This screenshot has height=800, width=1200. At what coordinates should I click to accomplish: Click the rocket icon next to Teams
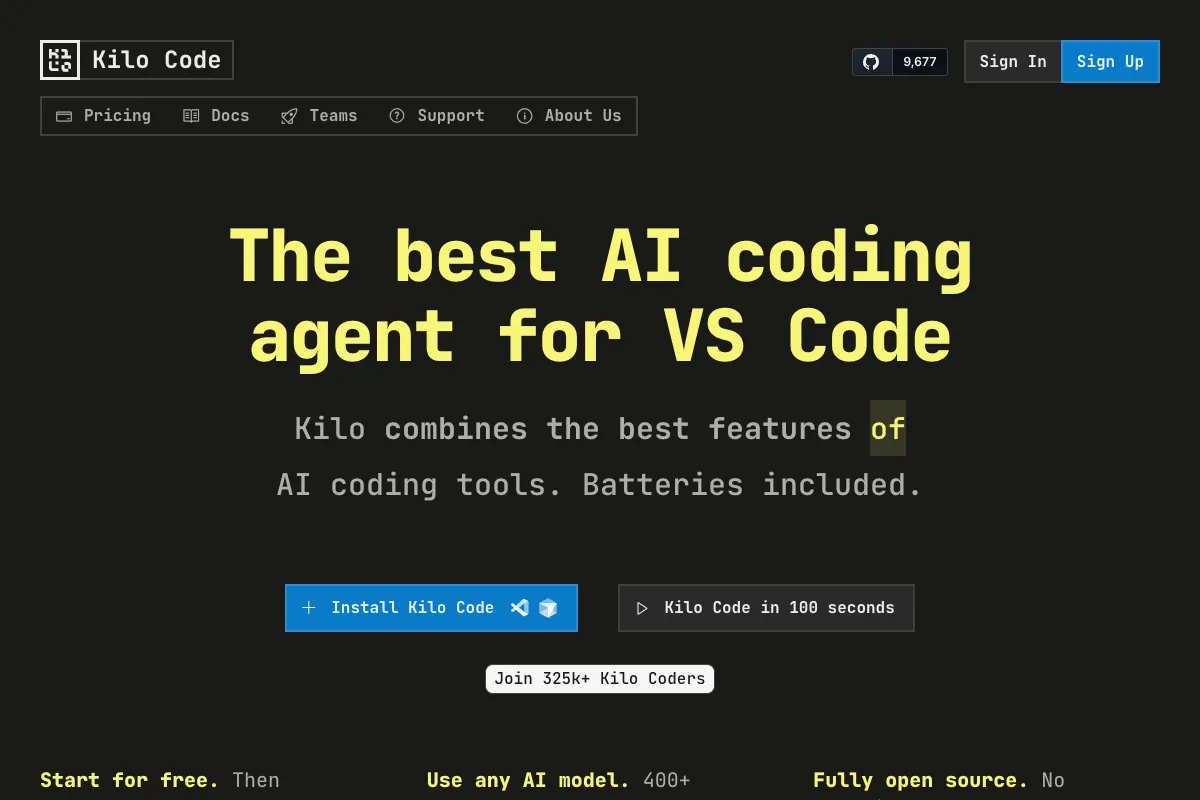tap(289, 116)
